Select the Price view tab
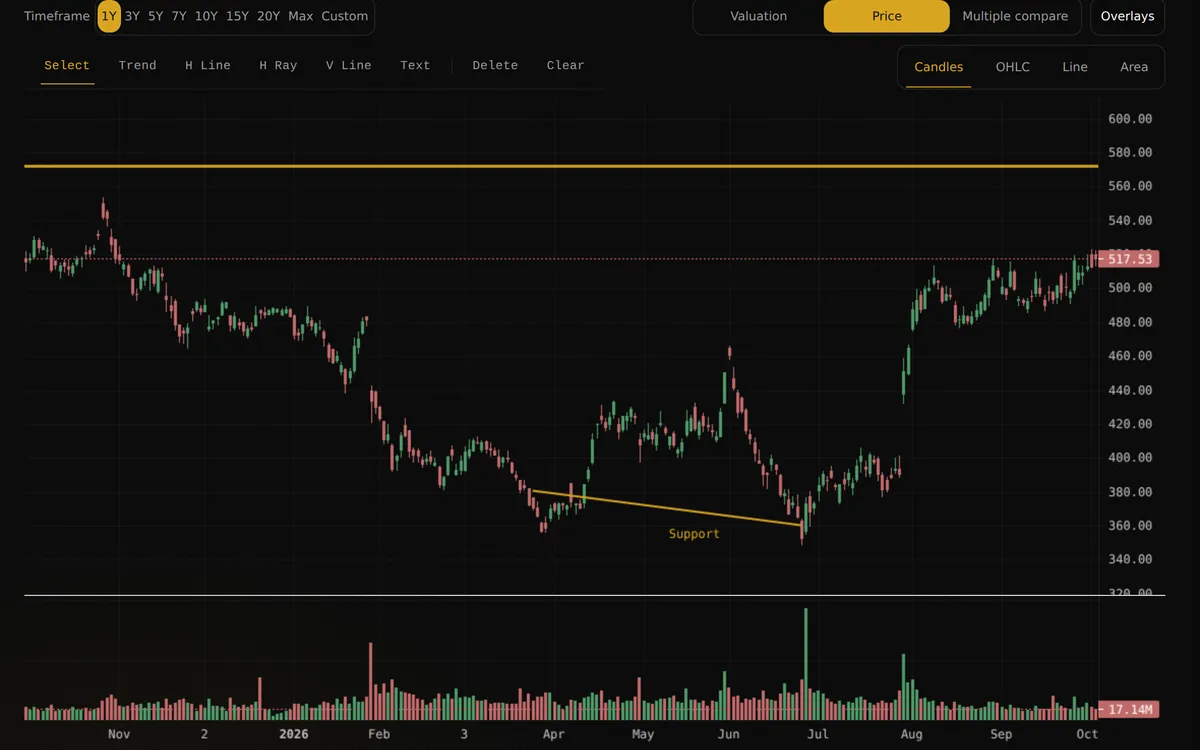 coord(886,16)
